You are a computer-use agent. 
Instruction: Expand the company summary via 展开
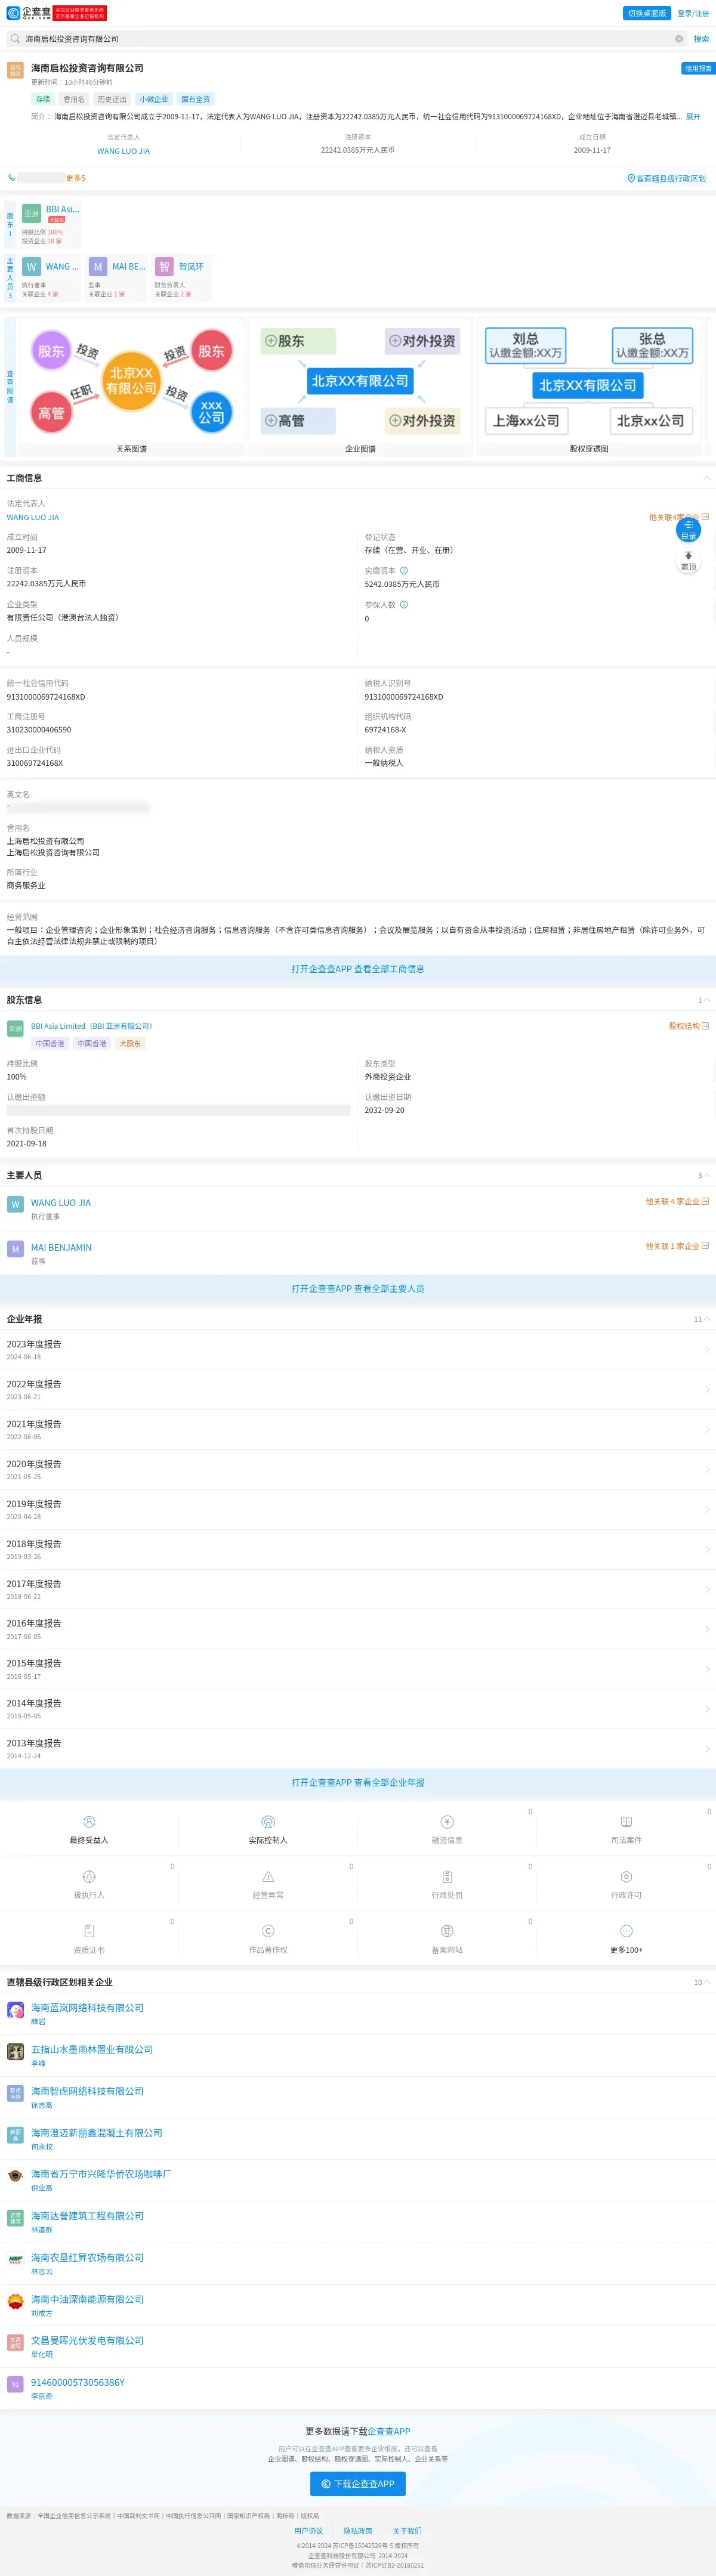click(693, 117)
